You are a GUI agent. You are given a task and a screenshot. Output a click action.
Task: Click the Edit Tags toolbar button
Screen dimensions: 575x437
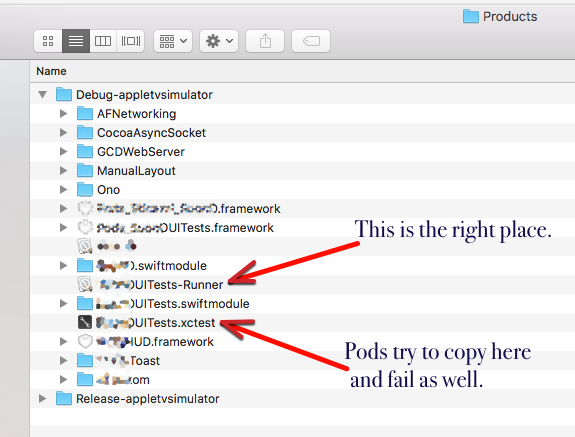311,41
